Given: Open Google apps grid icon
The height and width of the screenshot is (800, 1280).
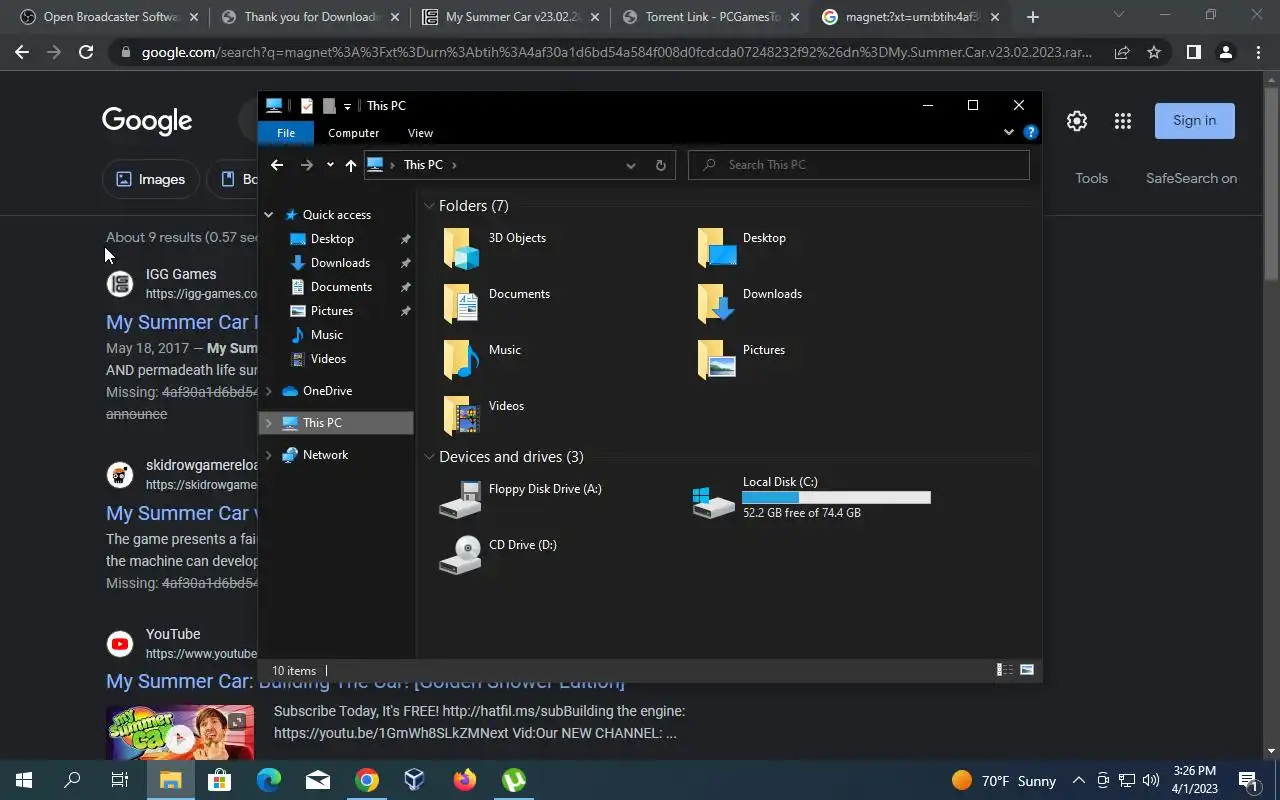Looking at the screenshot, I should (1123, 121).
